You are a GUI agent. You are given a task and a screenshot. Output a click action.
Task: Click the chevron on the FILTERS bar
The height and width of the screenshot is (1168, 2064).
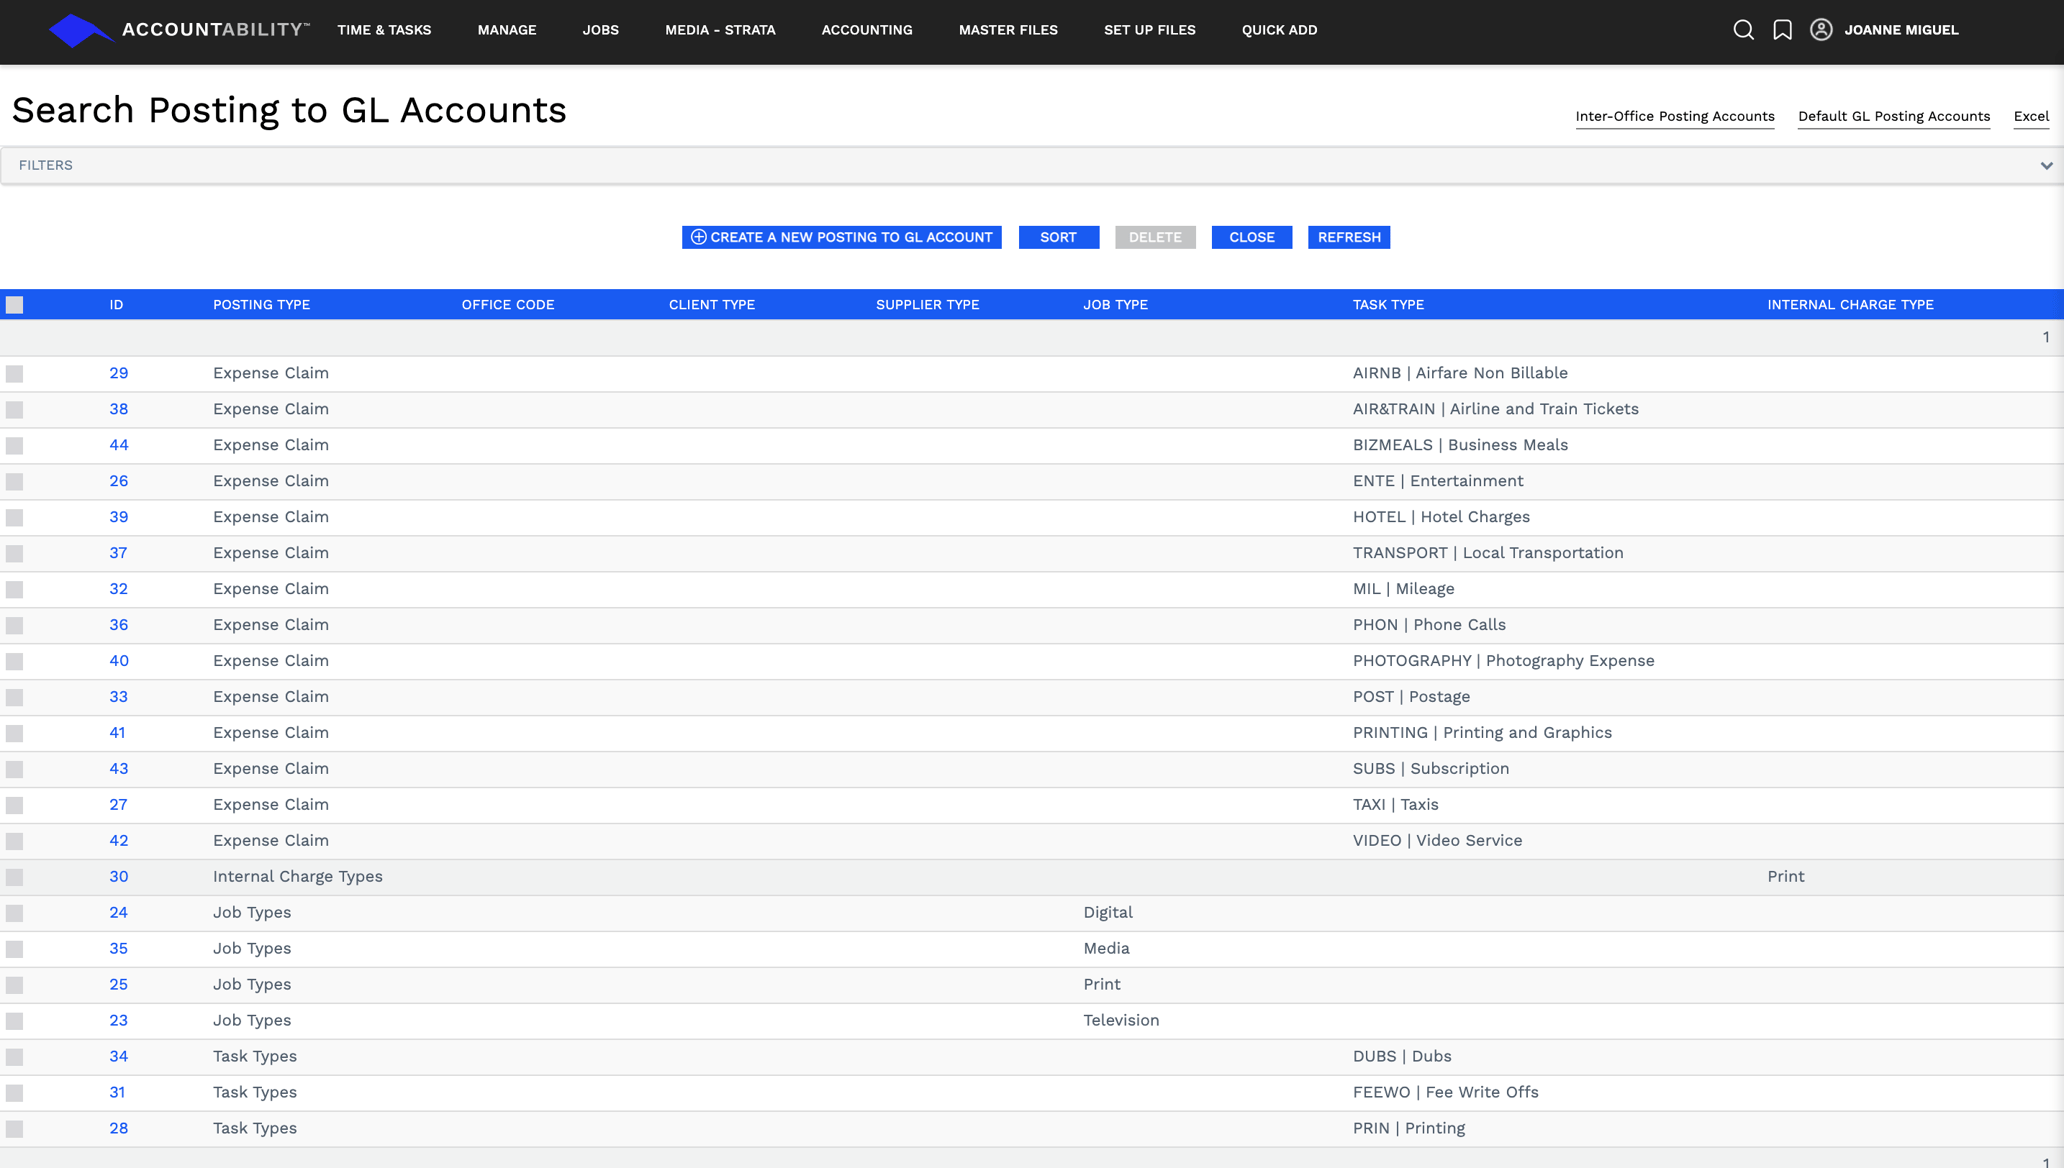pos(2047,165)
